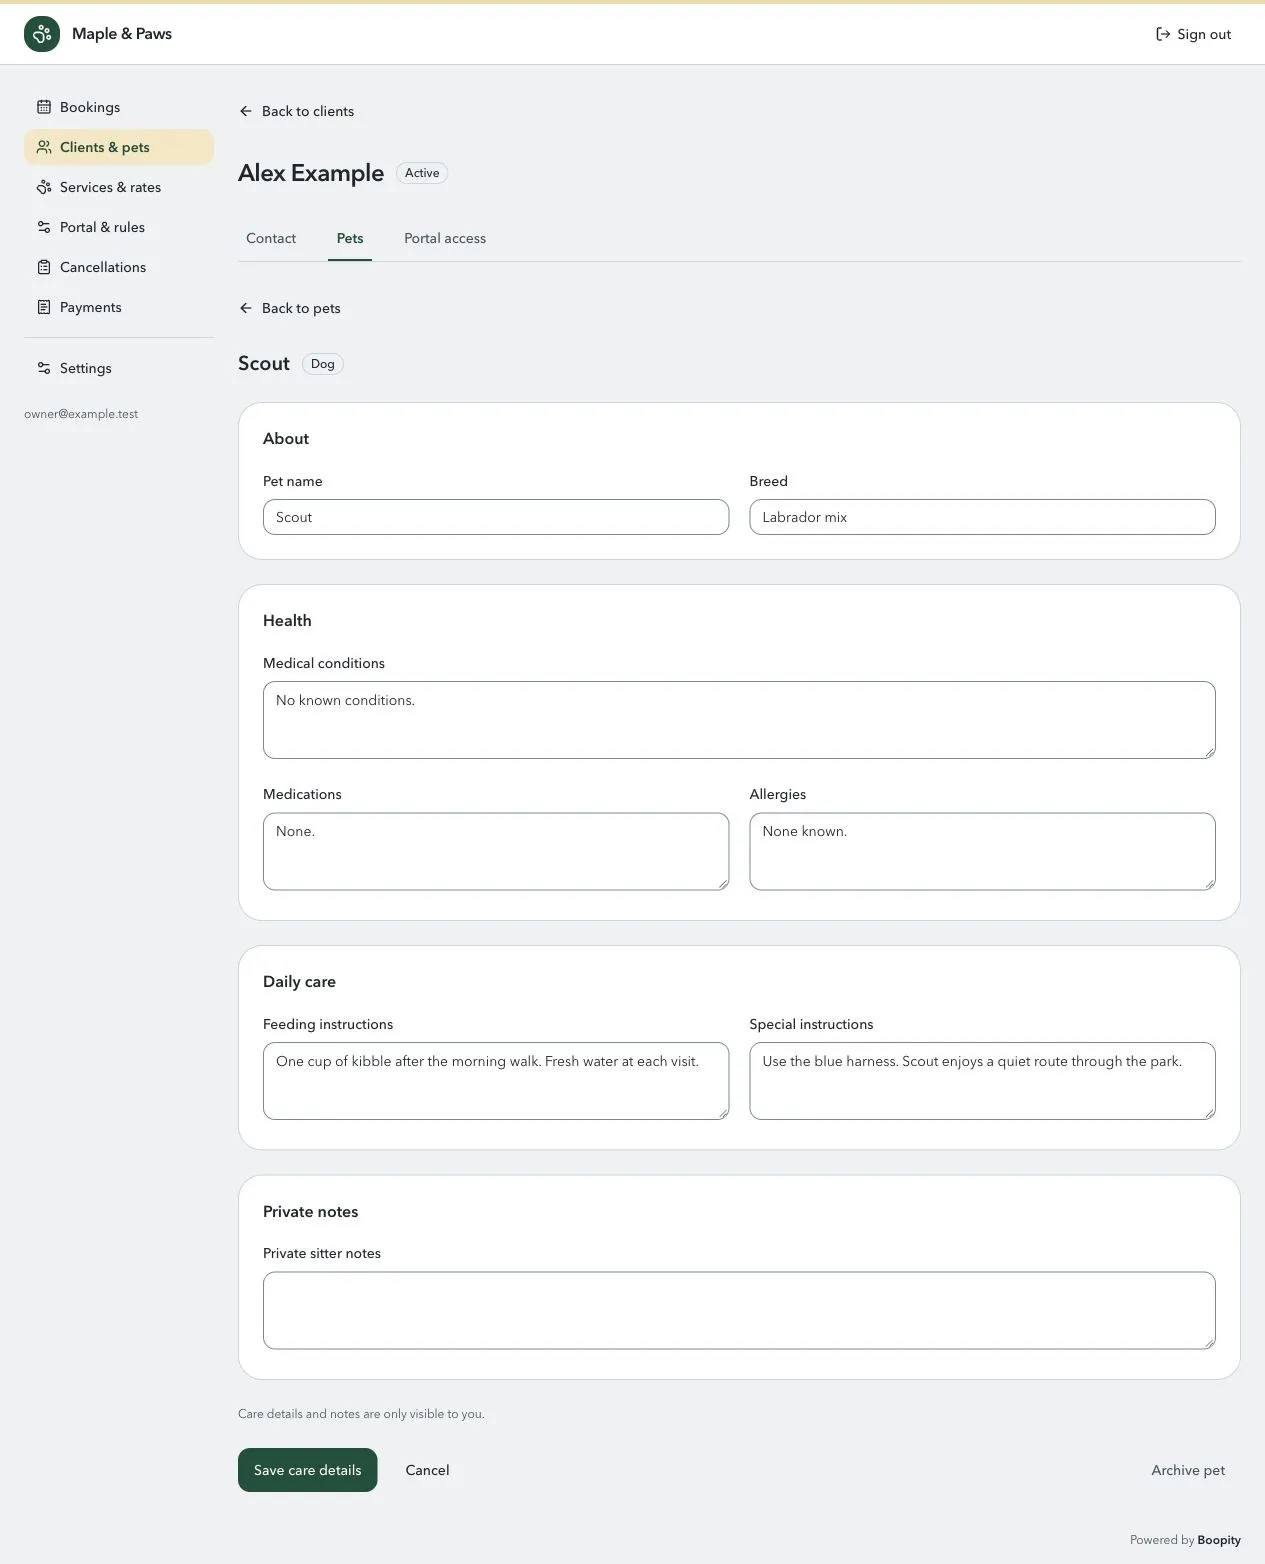This screenshot has height=1564, width=1265.
Task: Focus the Pet name field
Action: point(496,517)
